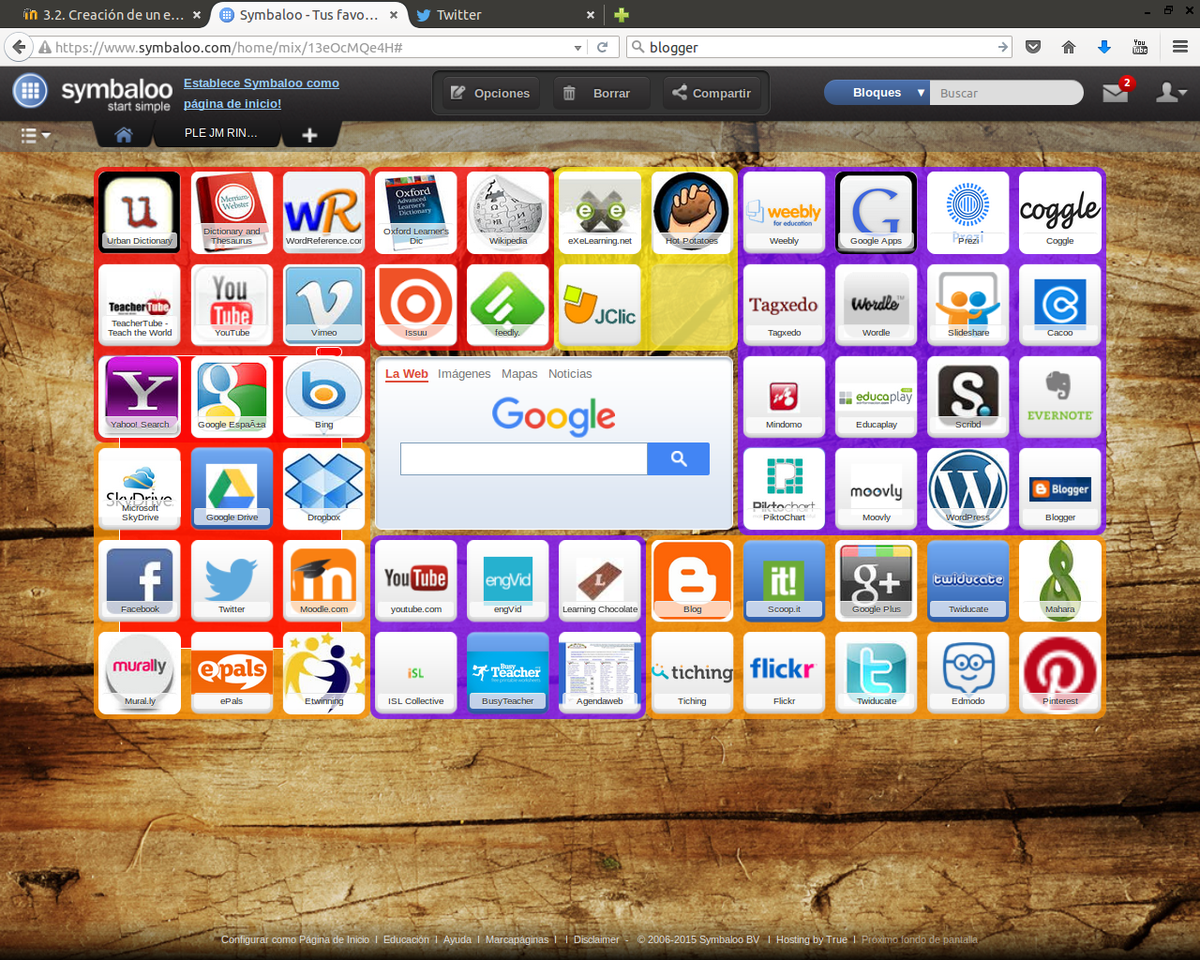Select Imágenes in the Google widget
The width and height of the screenshot is (1200, 960).
coord(464,373)
